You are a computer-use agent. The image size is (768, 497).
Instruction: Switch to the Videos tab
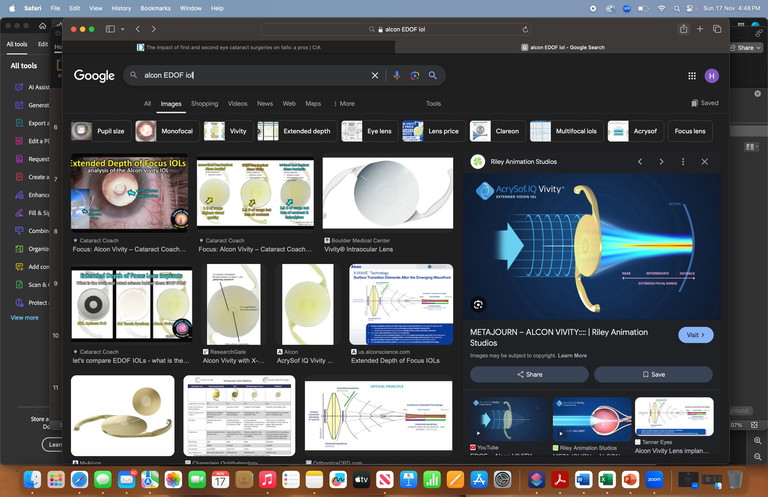point(238,104)
